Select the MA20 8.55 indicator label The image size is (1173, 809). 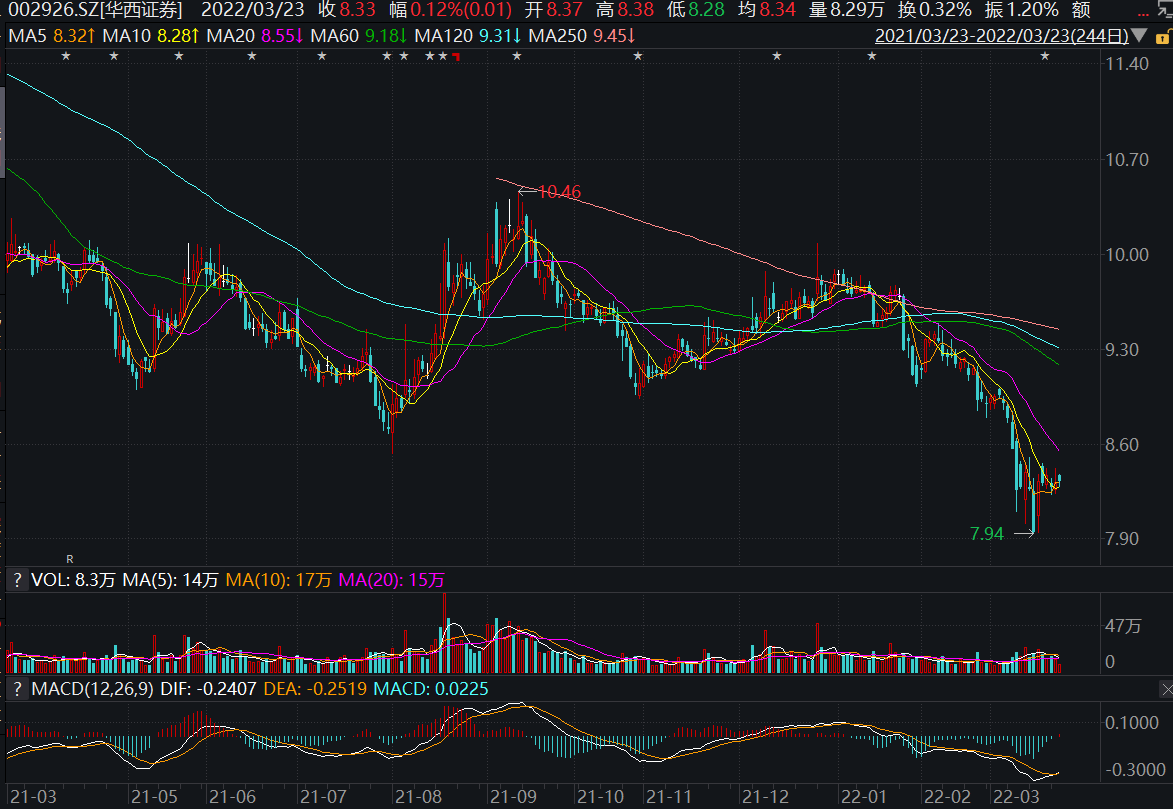(x=255, y=35)
